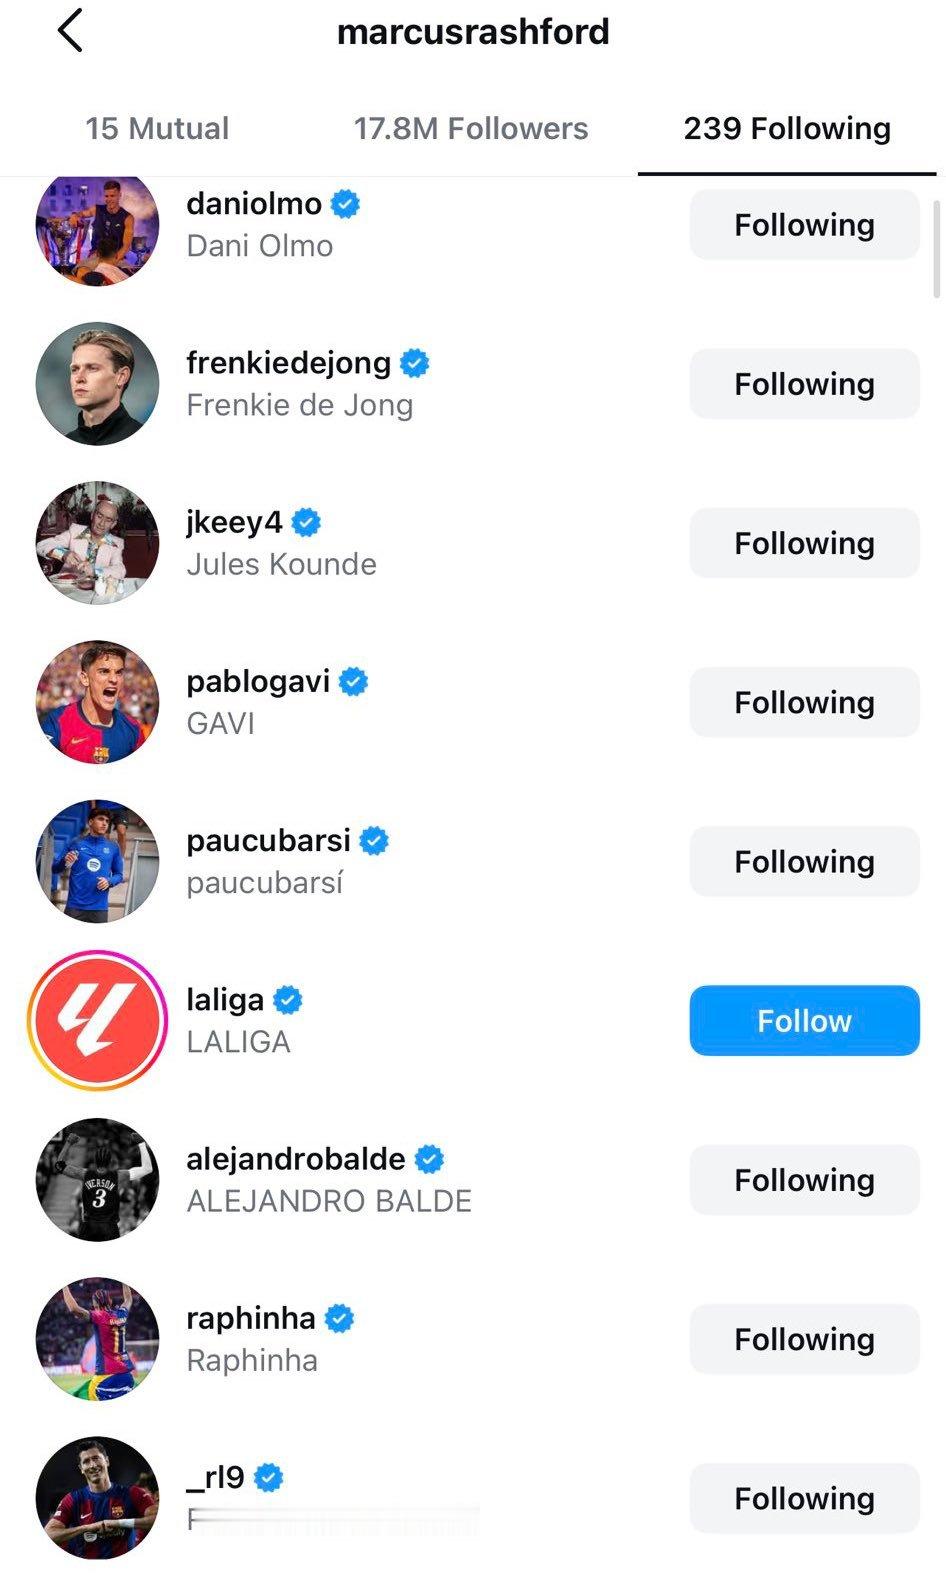Tap the daniolmo verified badge
946x1584 pixels.
coord(346,204)
